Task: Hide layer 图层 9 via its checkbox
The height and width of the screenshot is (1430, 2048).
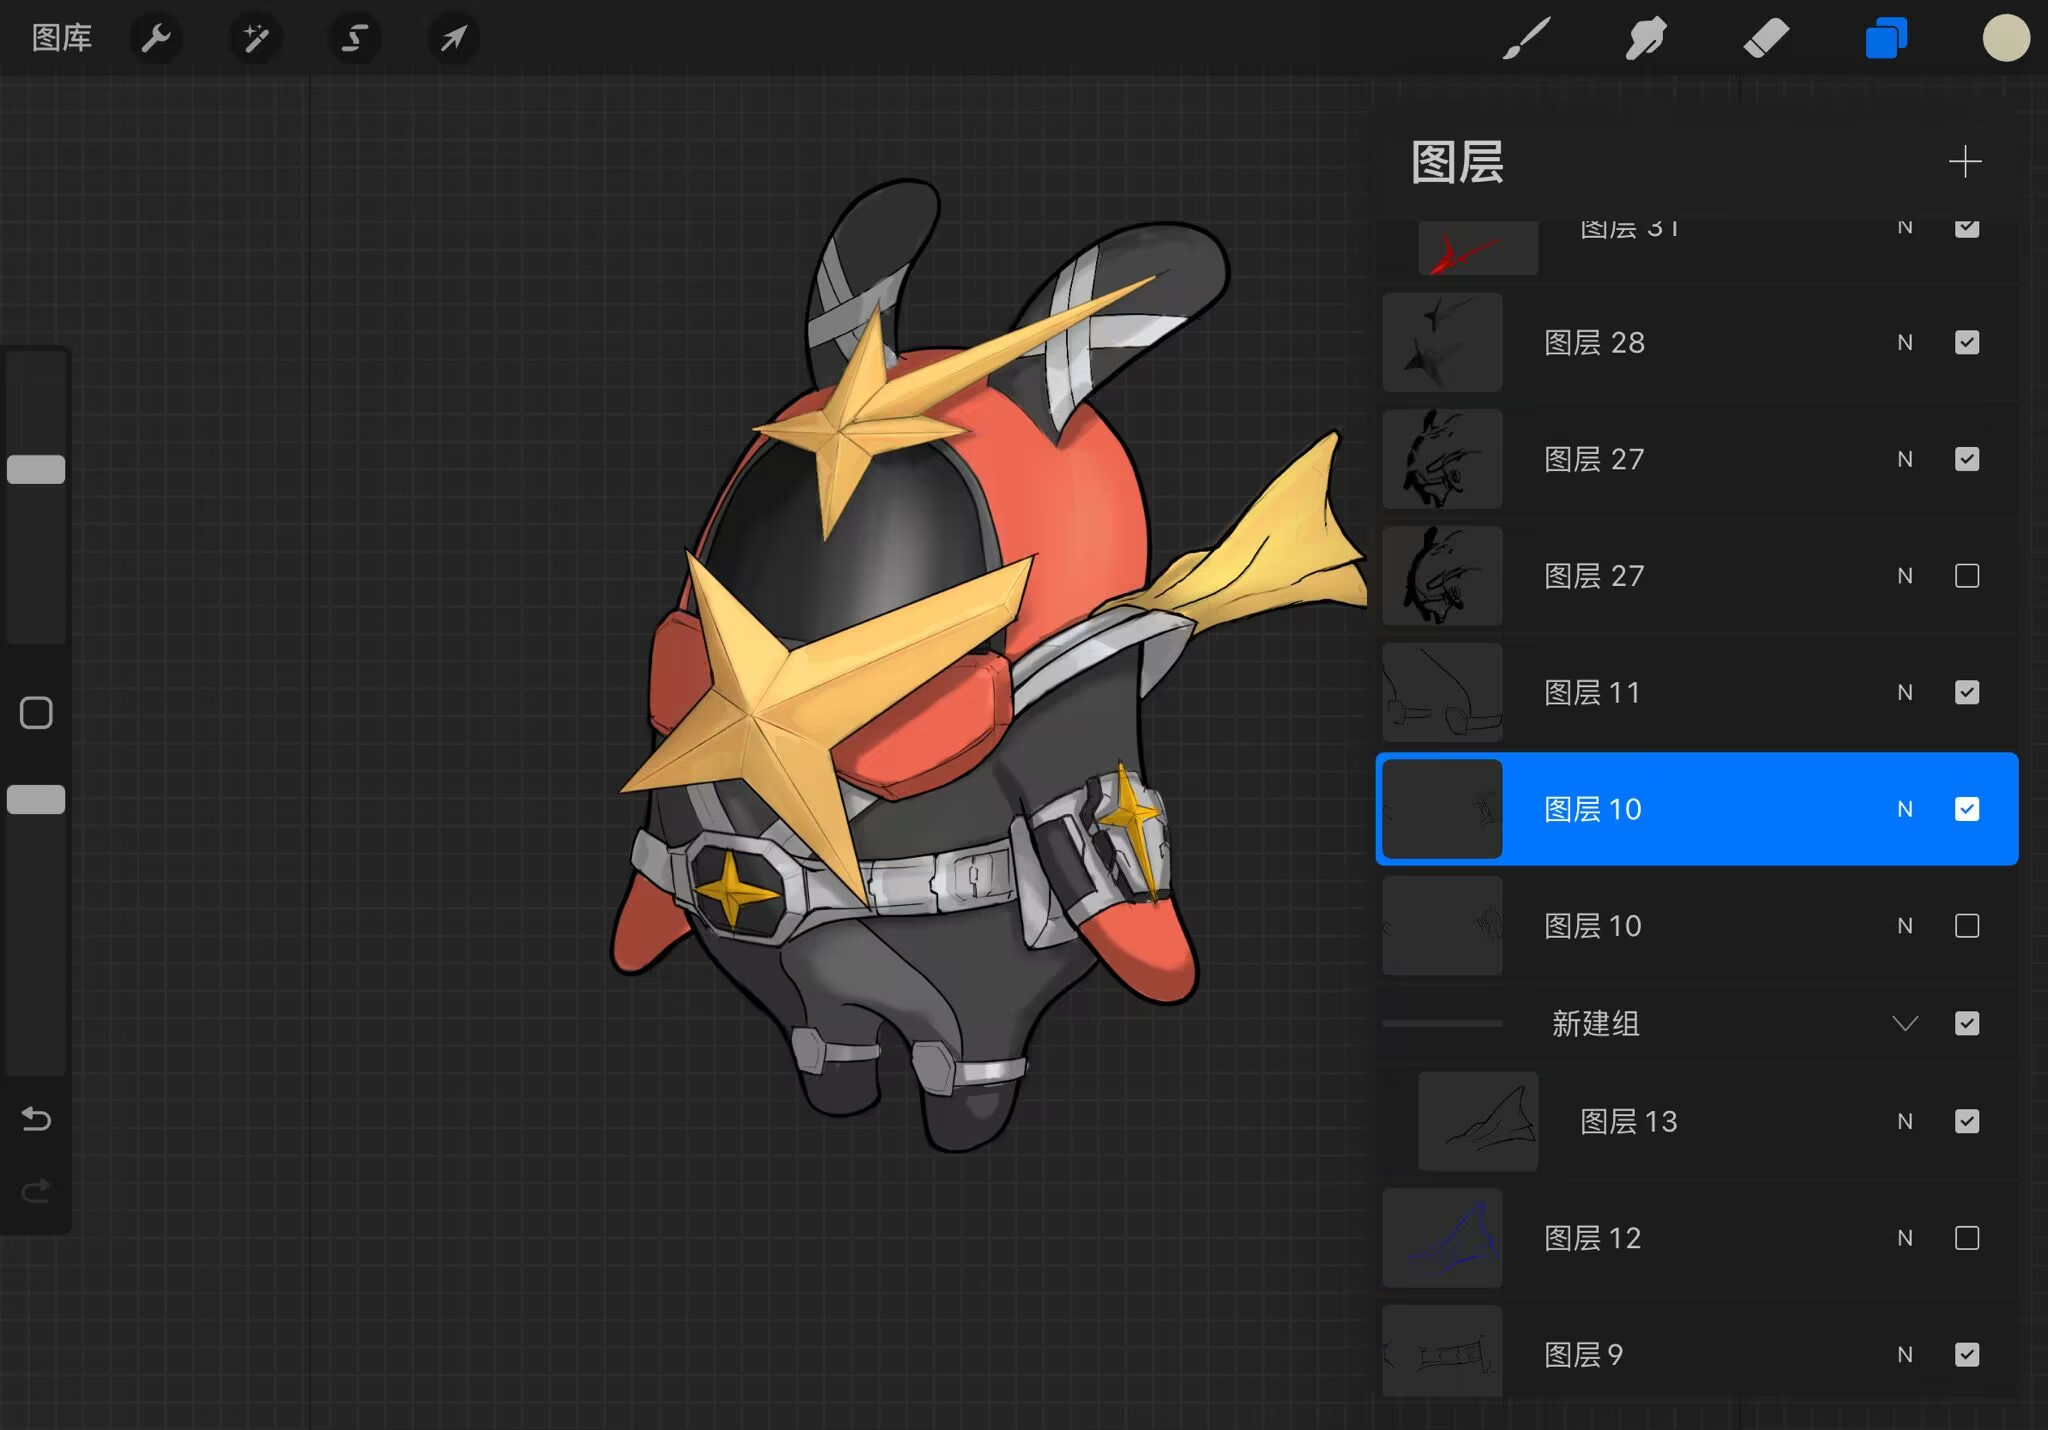Action: (x=1967, y=1355)
